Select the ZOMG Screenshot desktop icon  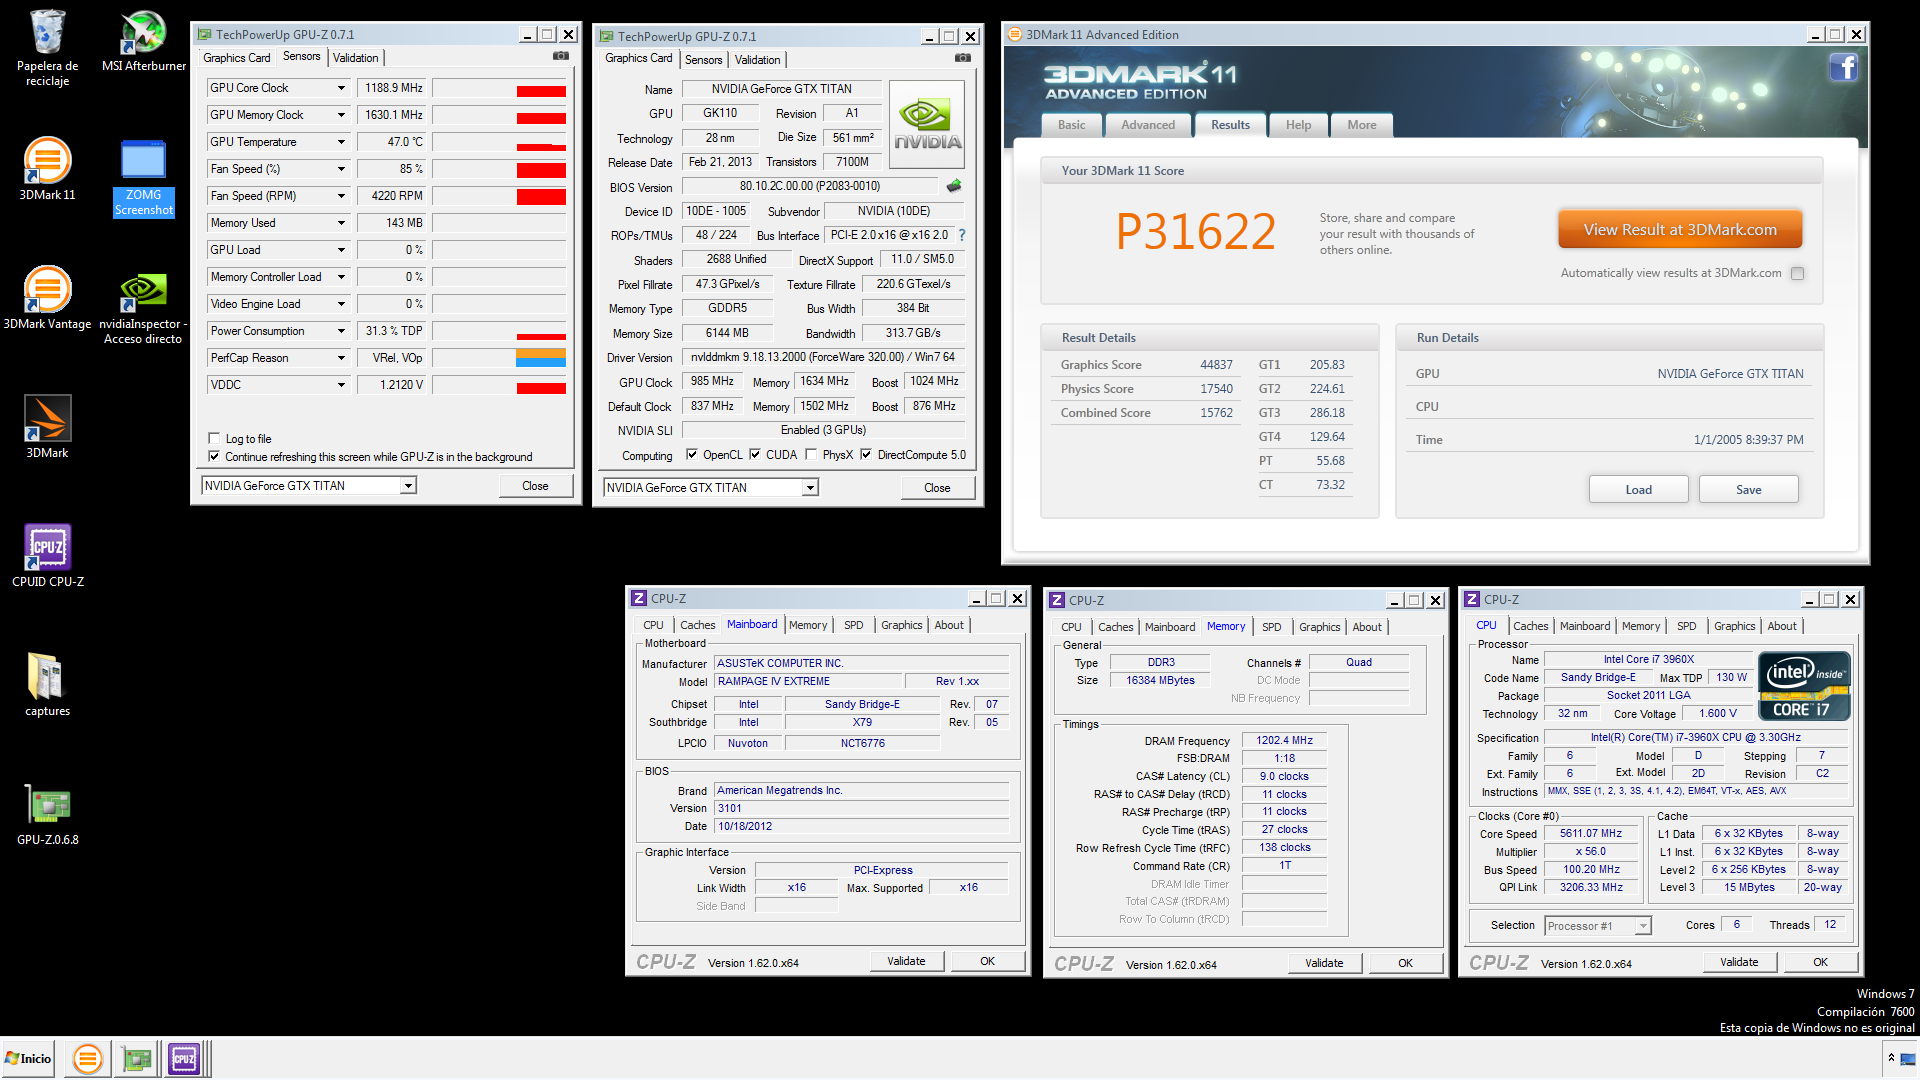[143, 178]
